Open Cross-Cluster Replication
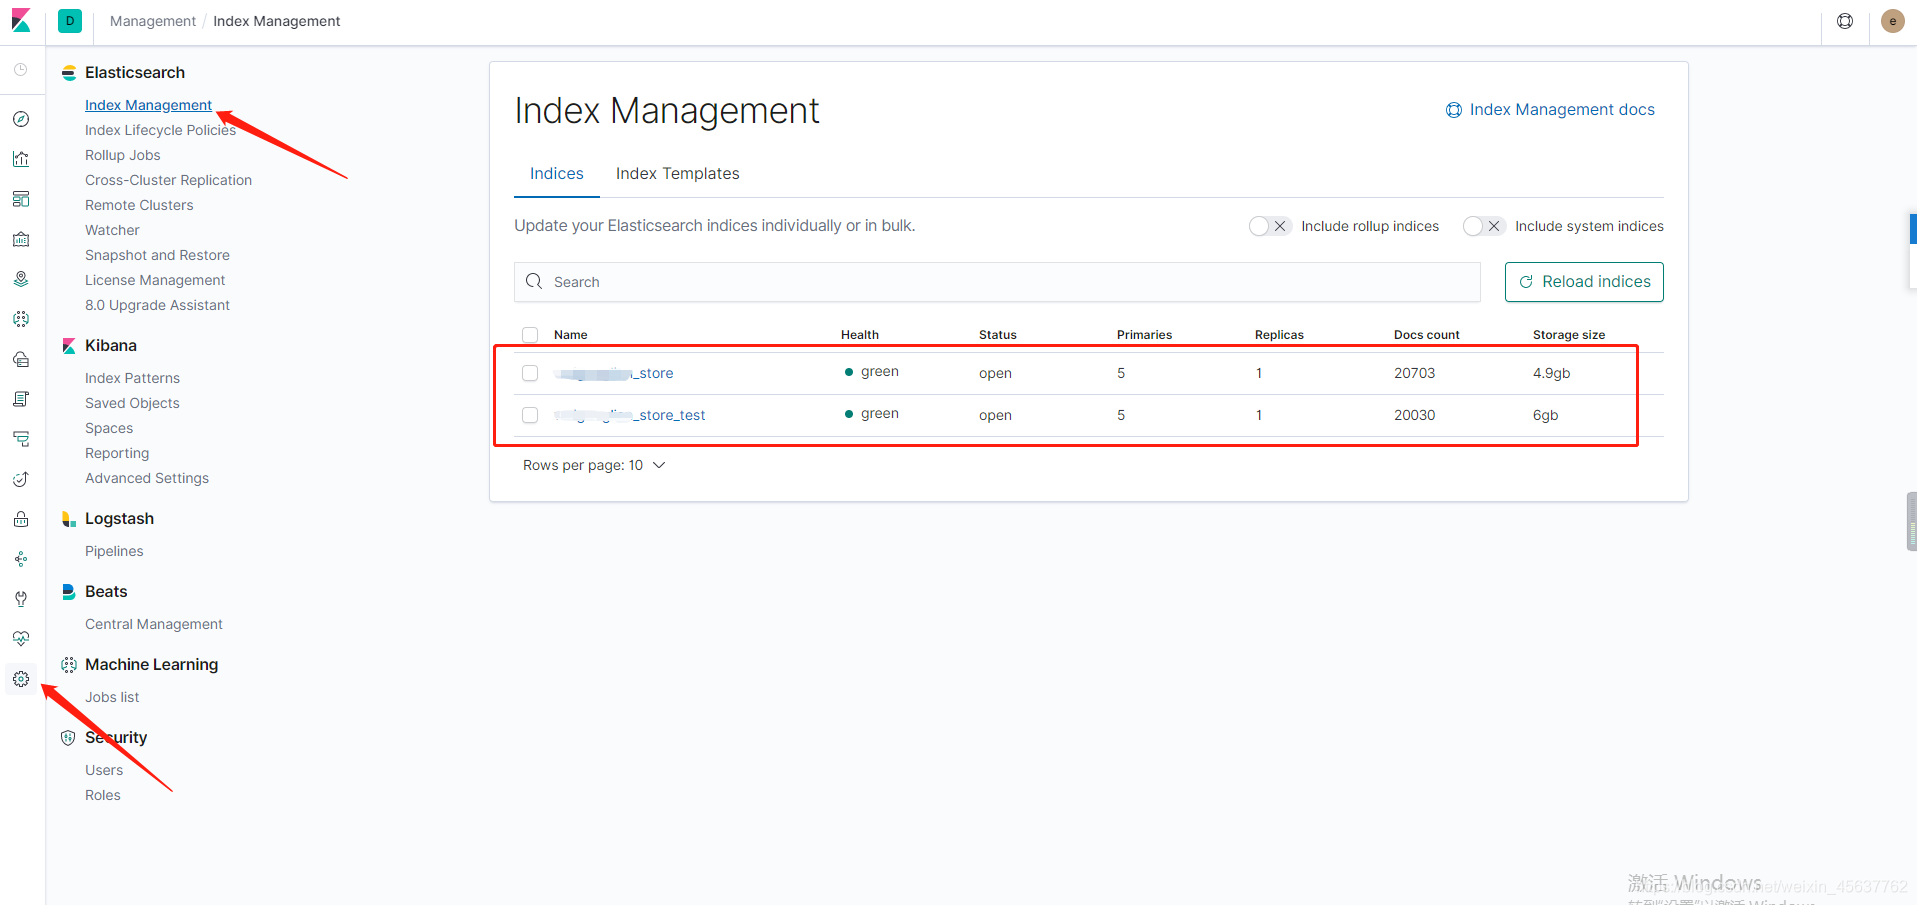1917x905 pixels. [x=168, y=180]
